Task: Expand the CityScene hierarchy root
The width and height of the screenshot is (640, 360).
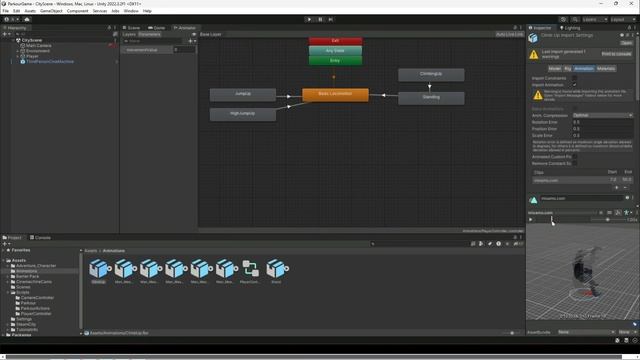Action: 13,40
